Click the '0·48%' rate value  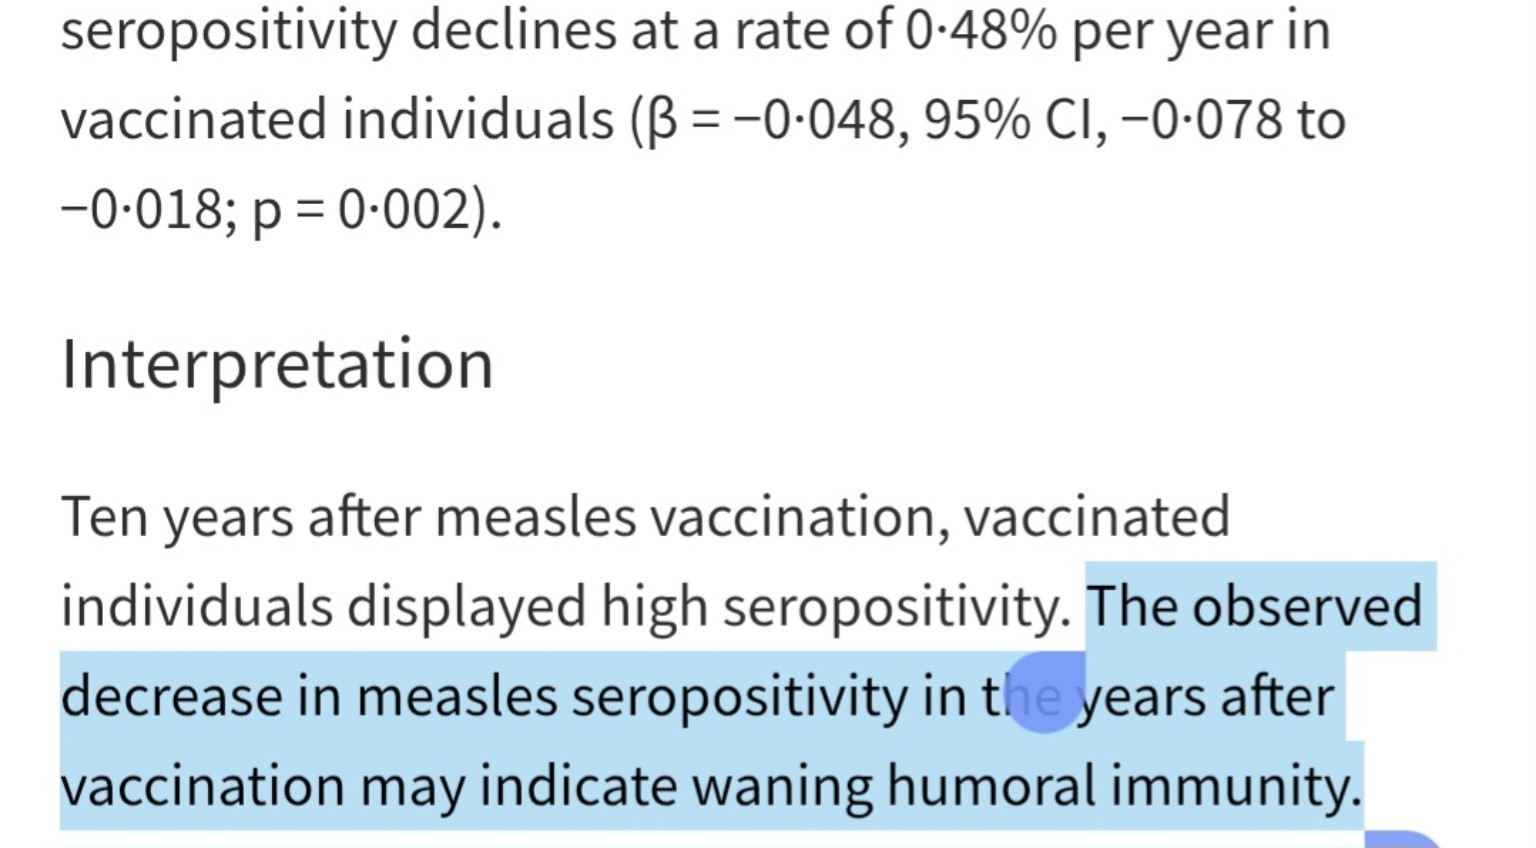[981, 30]
